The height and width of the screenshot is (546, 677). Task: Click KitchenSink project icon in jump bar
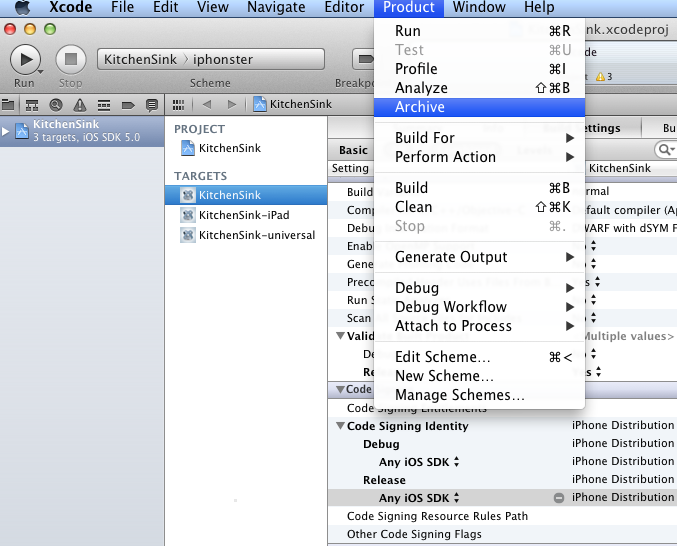pyautogui.click(x=259, y=104)
